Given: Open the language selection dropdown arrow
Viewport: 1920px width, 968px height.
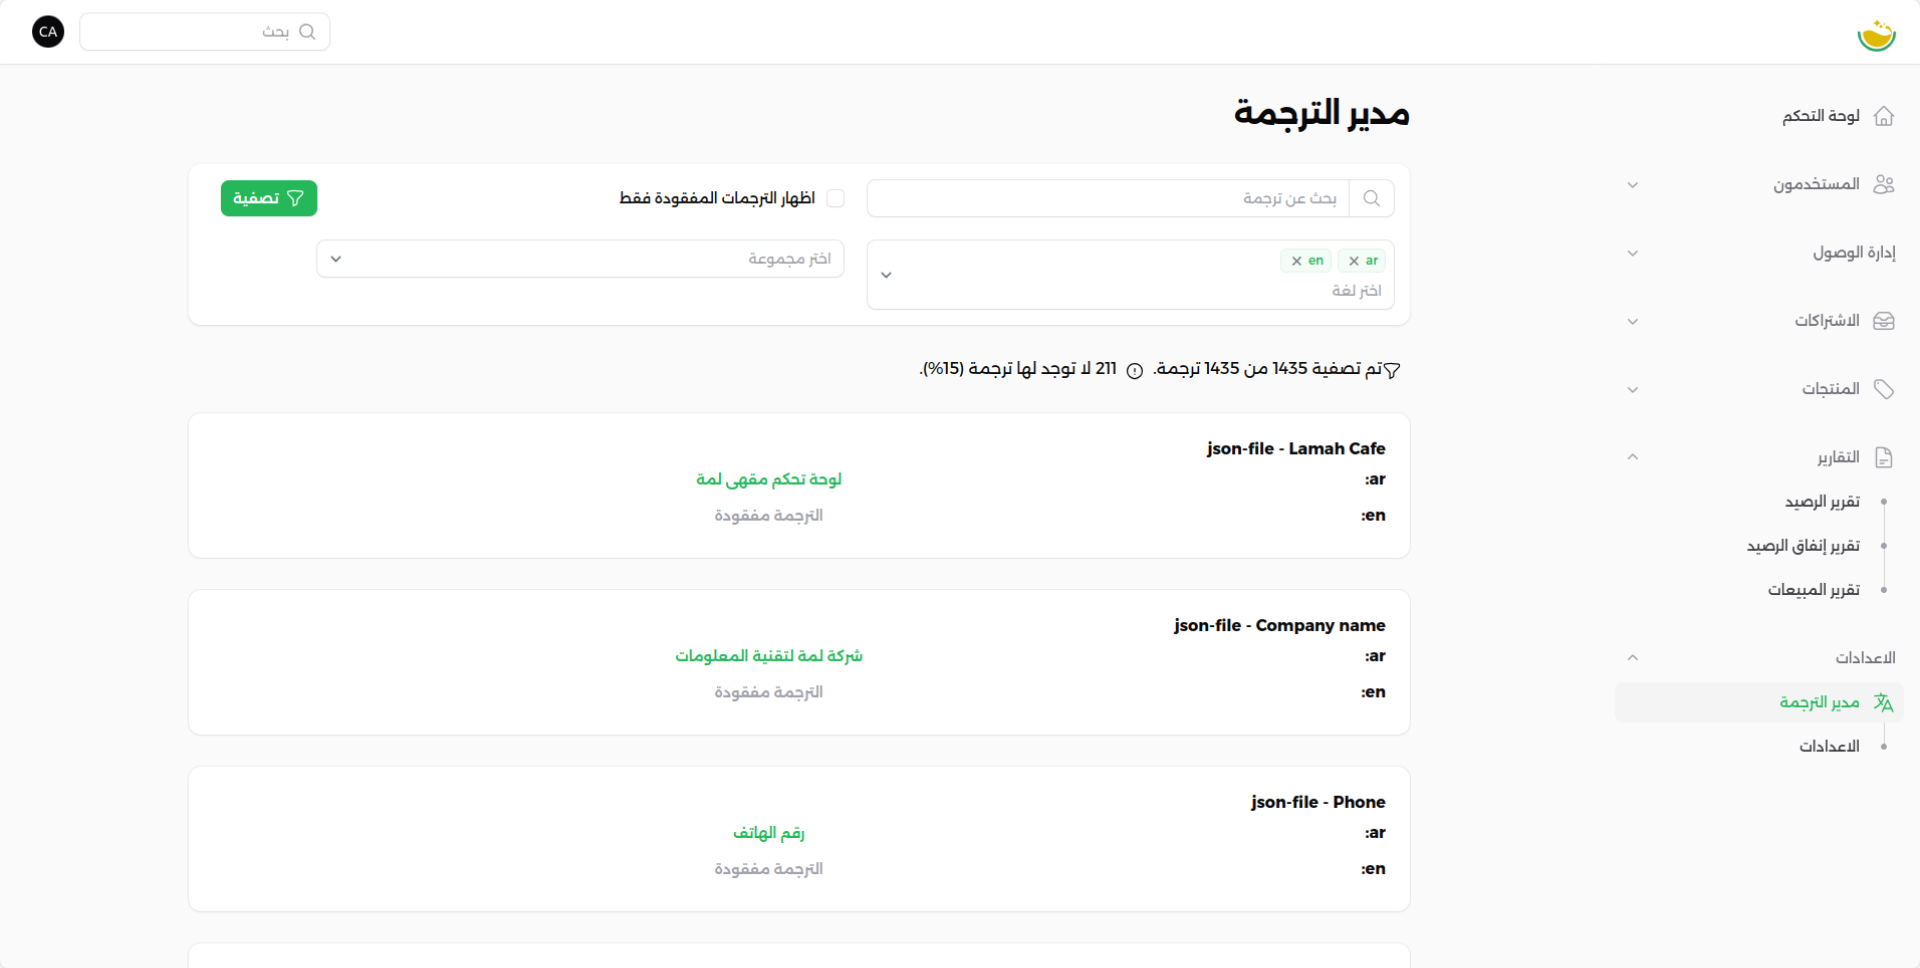Looking at the screenshot, I should point(886,275).
